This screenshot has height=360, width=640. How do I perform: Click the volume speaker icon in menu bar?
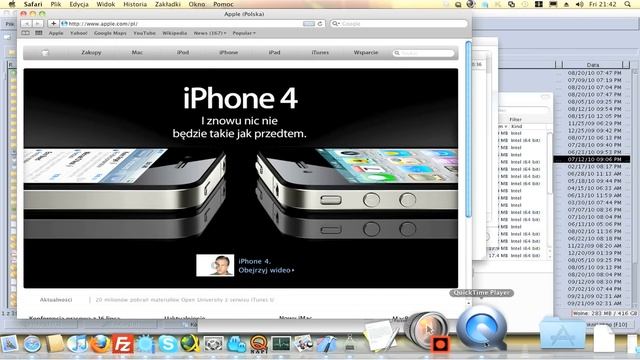(x=579, y=4)
